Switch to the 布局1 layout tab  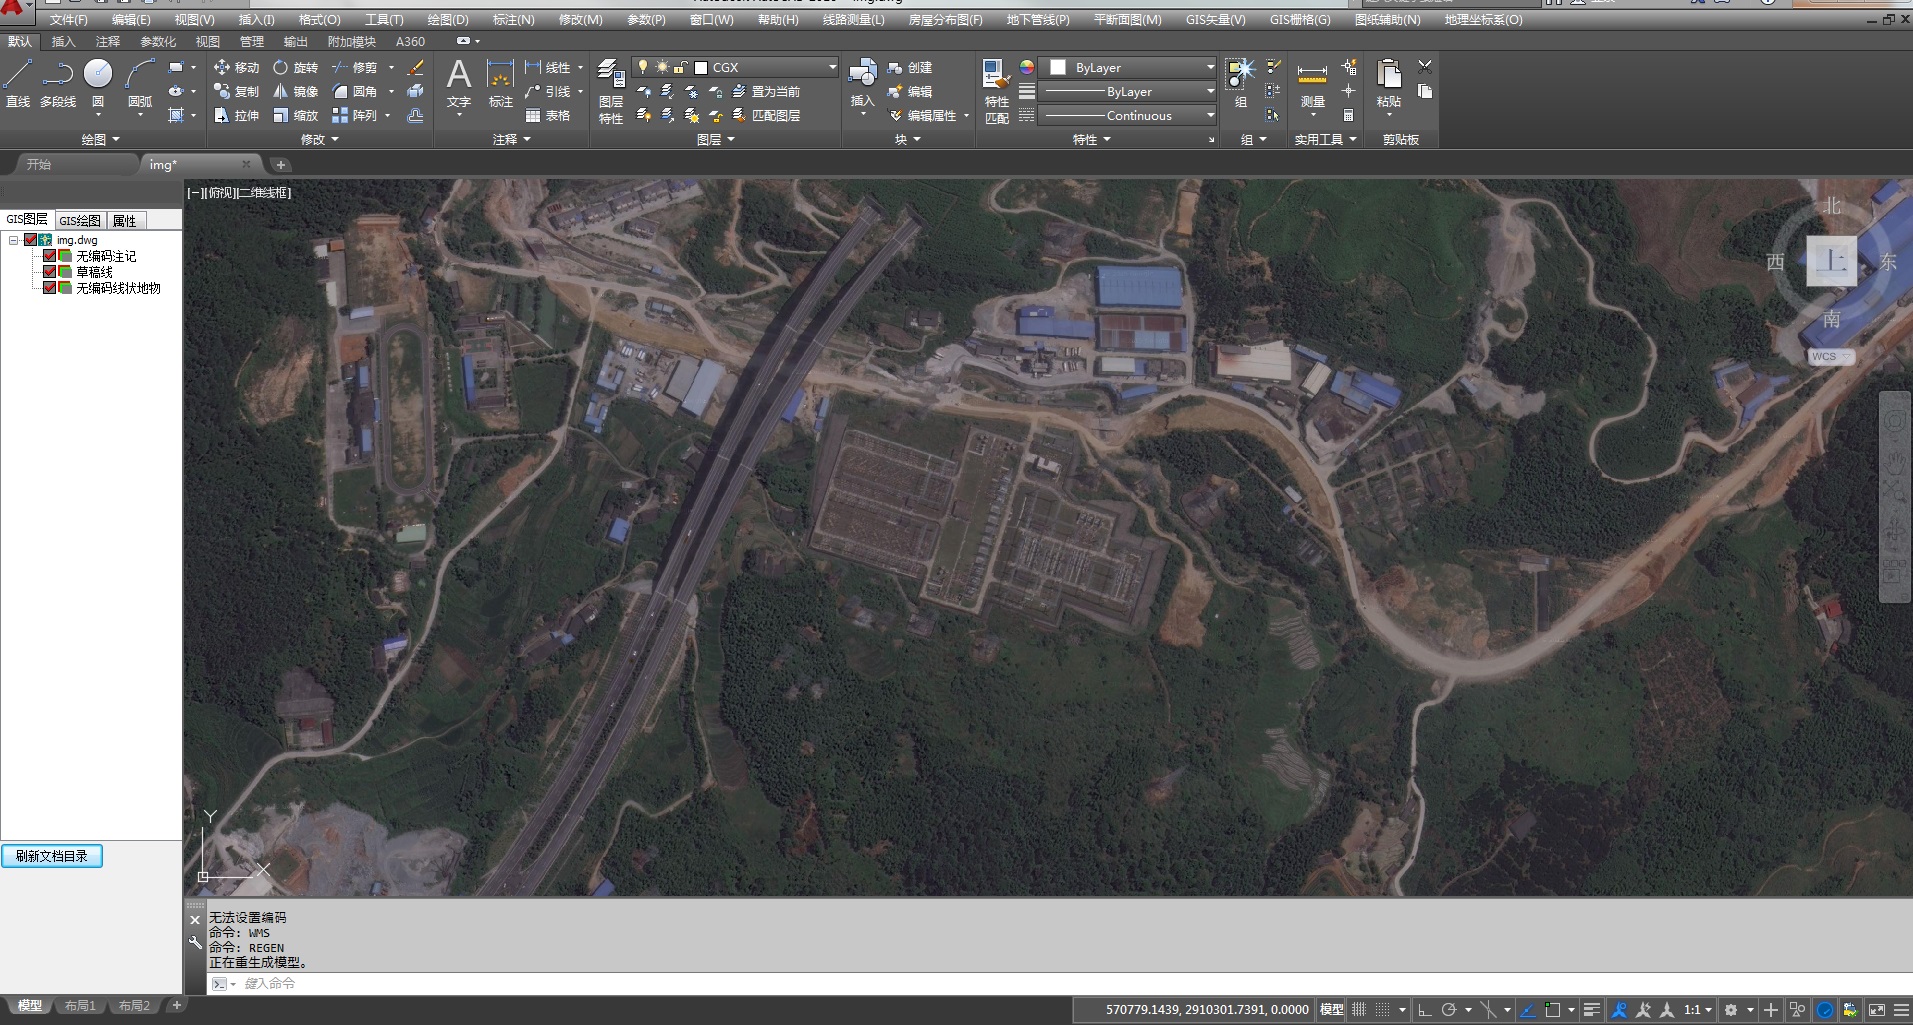point(80,1005)
